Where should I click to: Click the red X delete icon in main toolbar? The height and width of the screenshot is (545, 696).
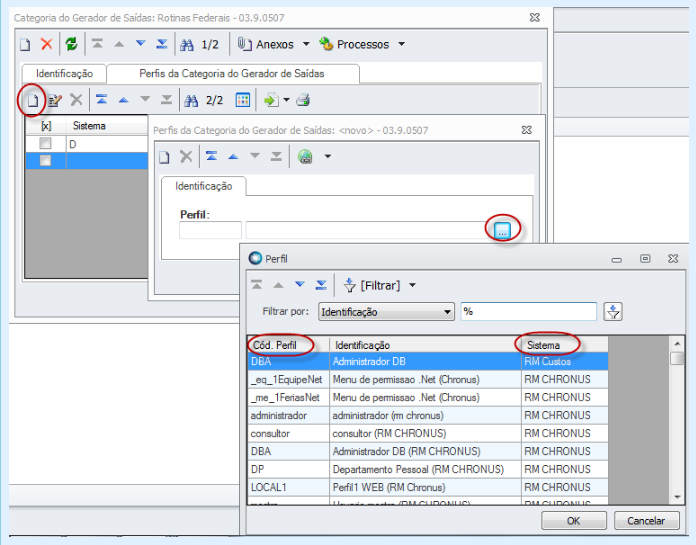[x=47, y=44]
